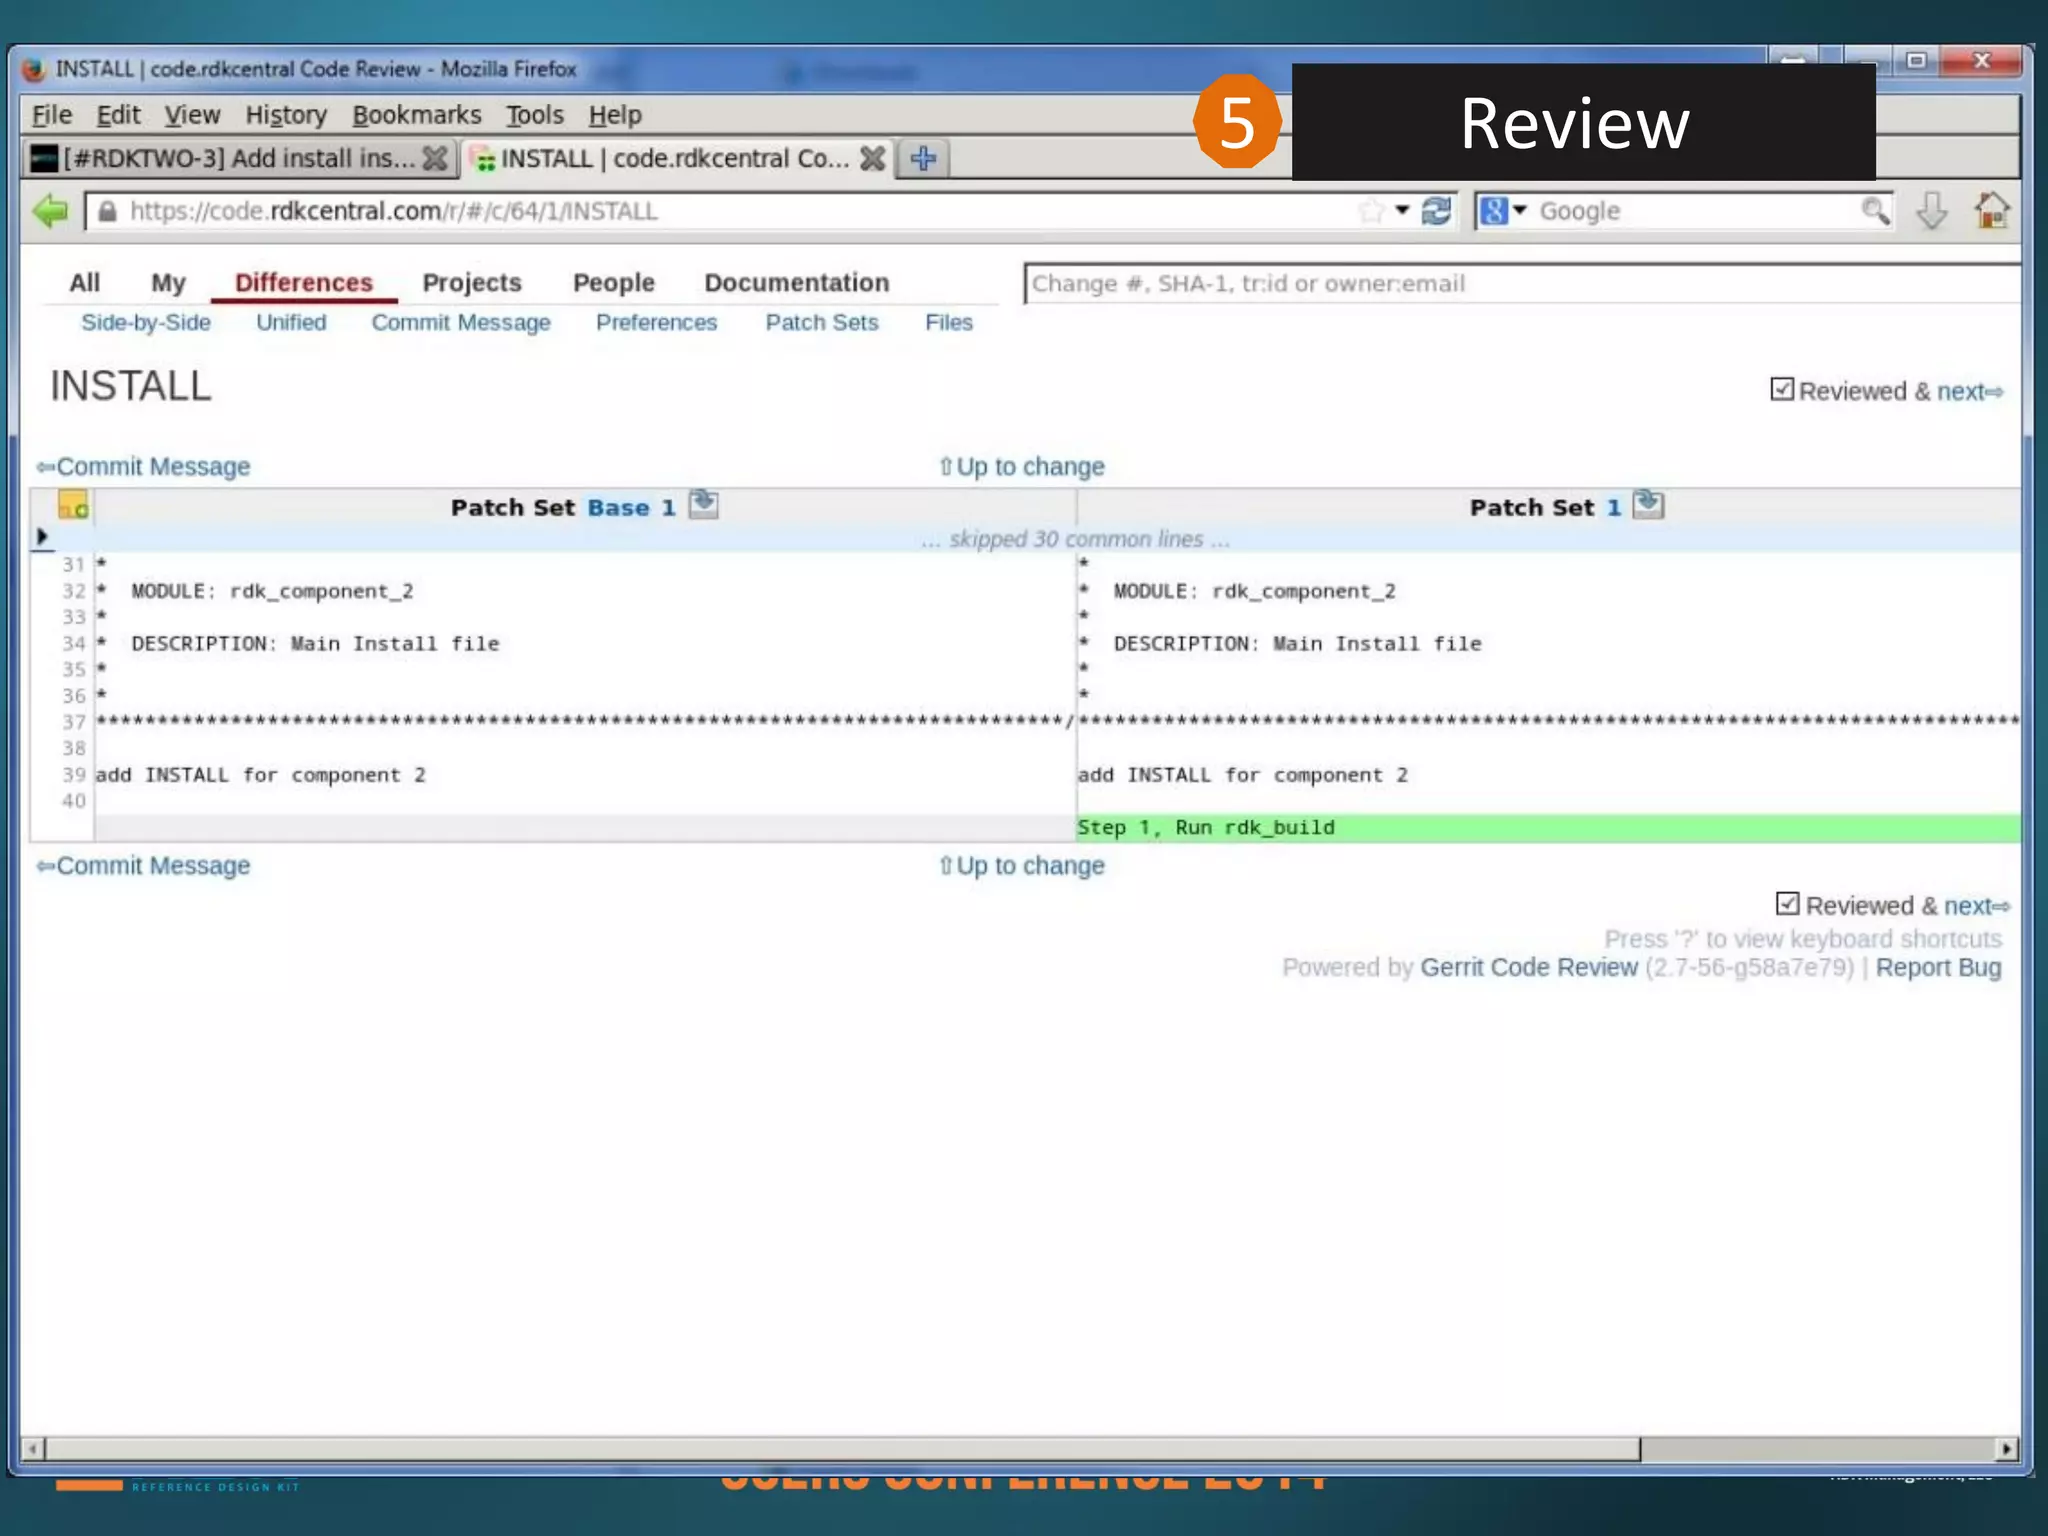Click the top 'next' link

pyautogui.click(x=1969, y=391)
